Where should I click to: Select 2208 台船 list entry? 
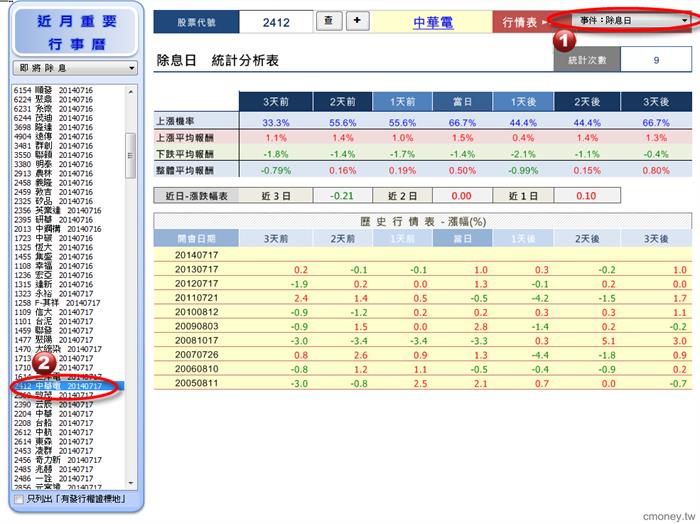pos(54,423)
